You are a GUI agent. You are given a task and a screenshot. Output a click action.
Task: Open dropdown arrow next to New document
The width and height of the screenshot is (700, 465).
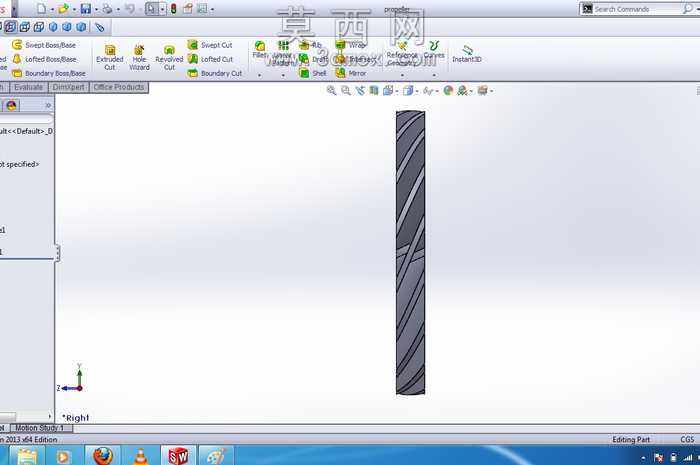tap(52, 9)
